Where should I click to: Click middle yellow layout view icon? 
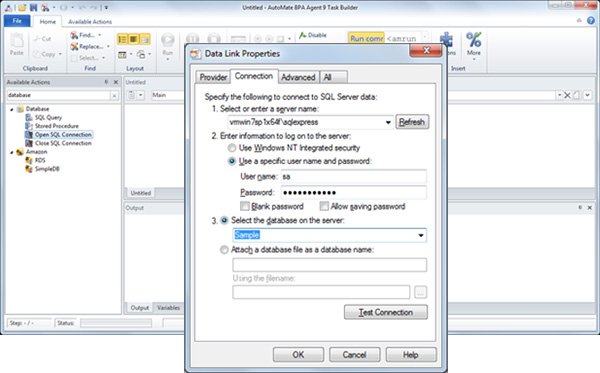pyautogui.click(x=134, y=39)
